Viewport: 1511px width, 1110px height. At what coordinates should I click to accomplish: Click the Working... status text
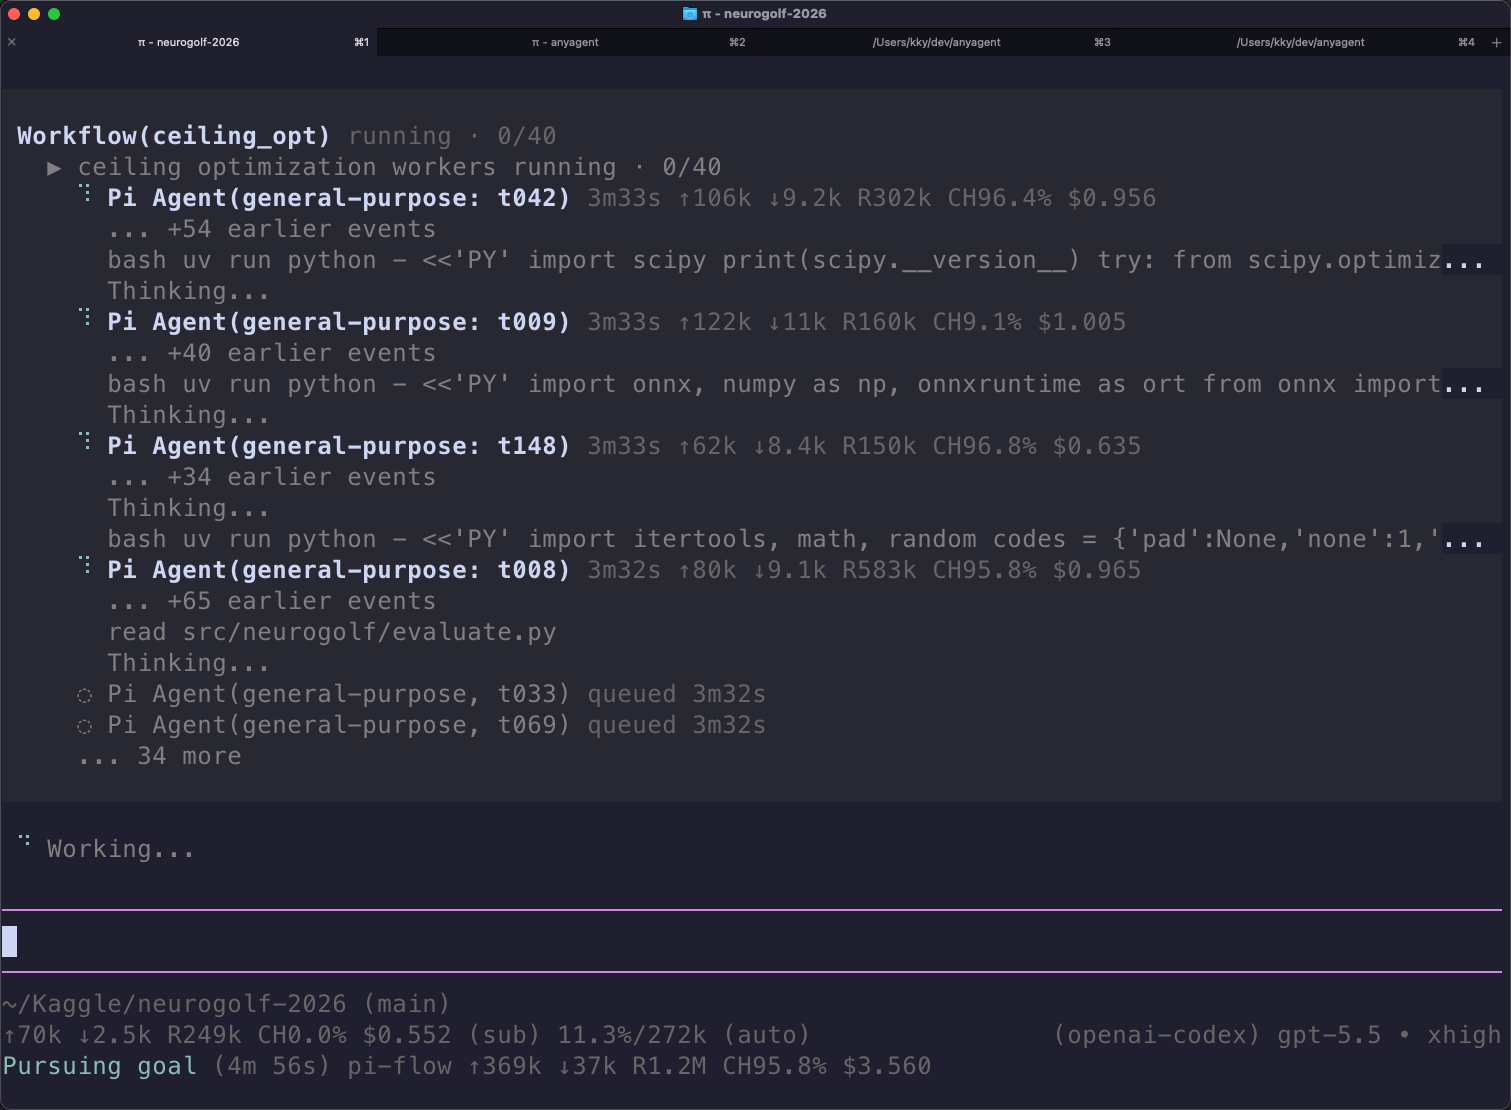[x=121, y=849]
